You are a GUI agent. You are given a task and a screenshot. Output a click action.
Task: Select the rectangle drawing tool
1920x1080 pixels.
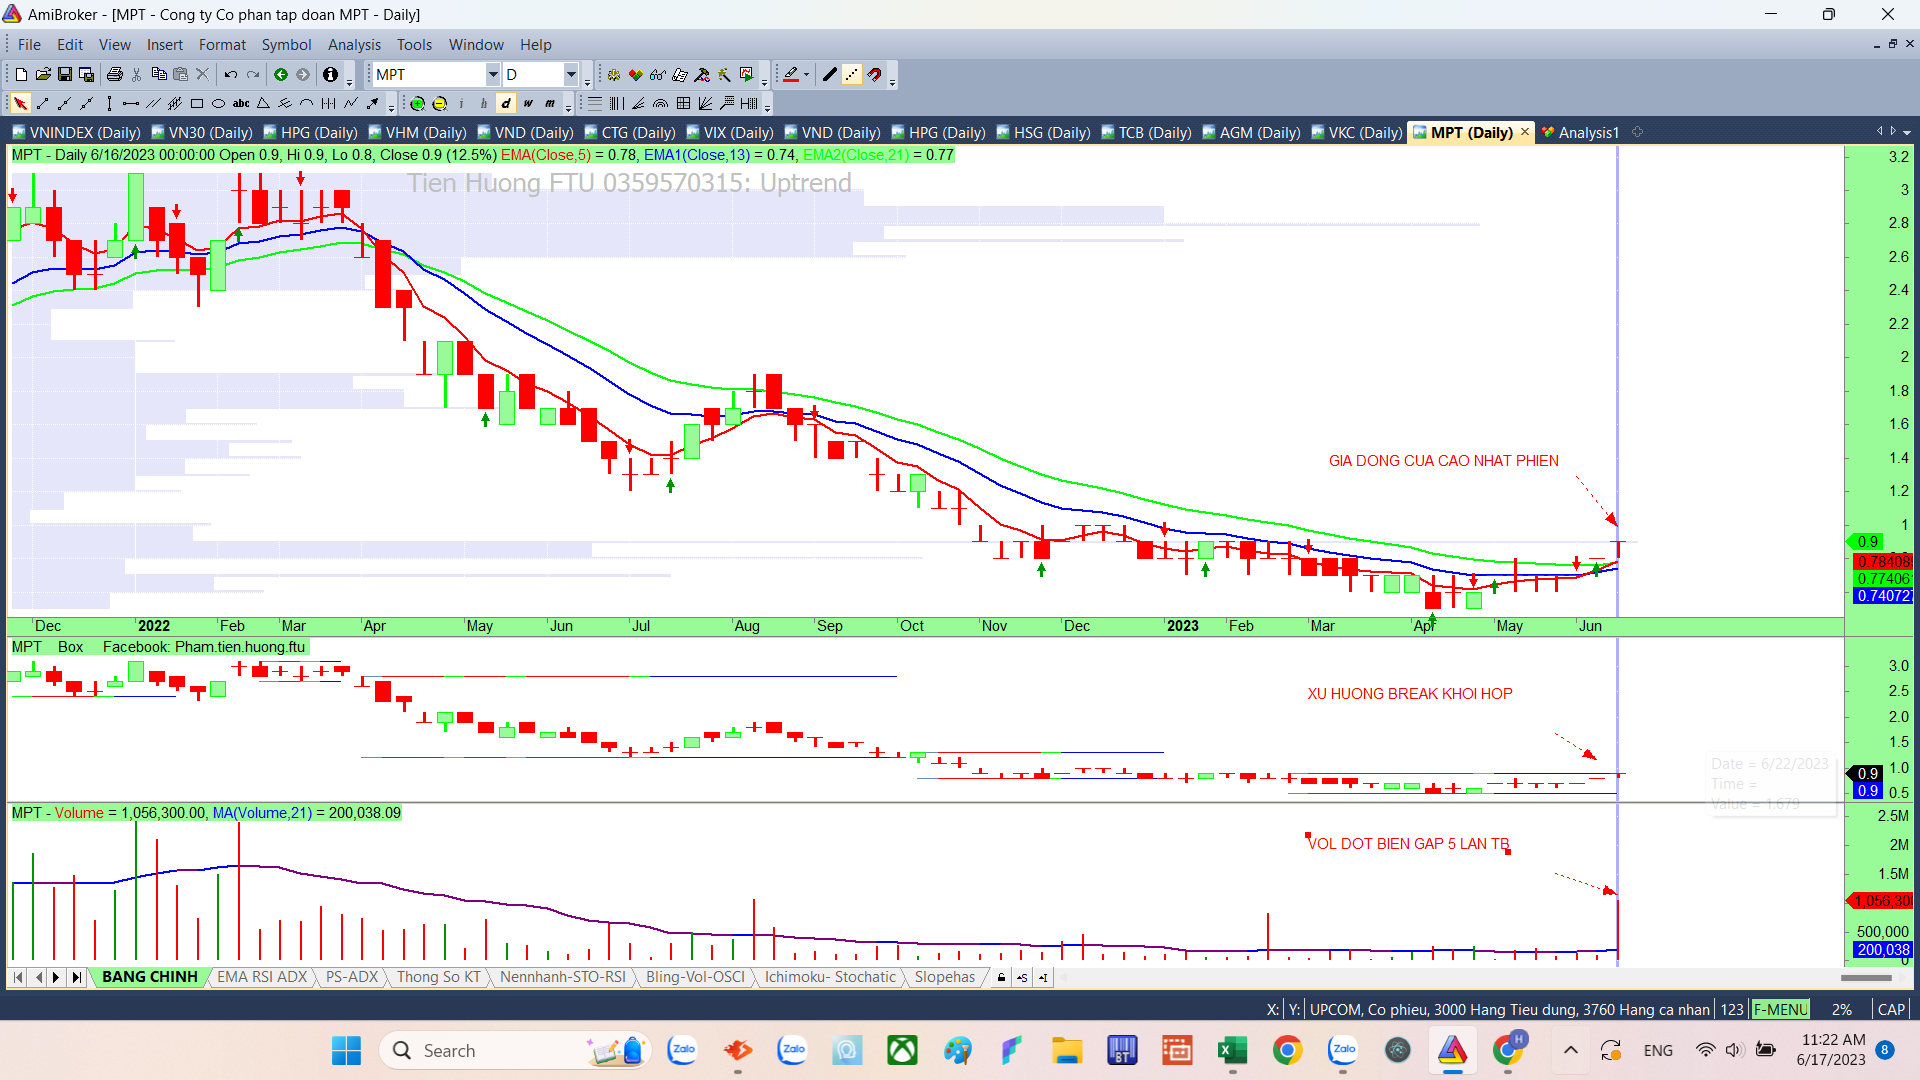click(197, 104)
